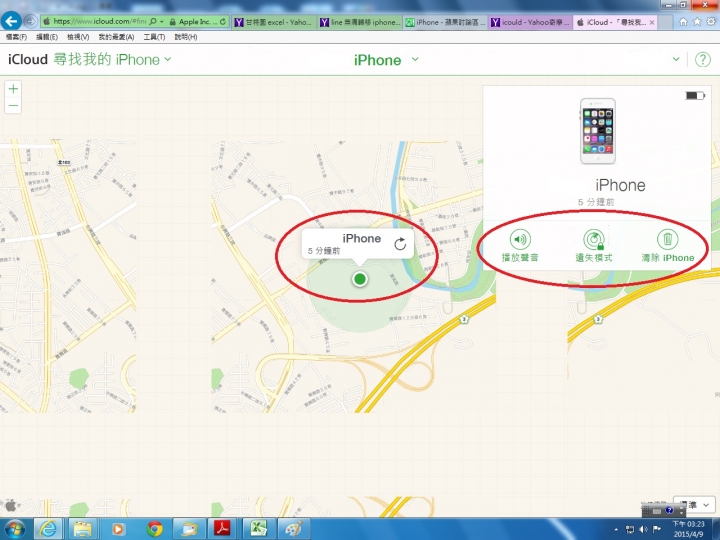Open the 我的最愛(A) menu

tap(116, 37)
